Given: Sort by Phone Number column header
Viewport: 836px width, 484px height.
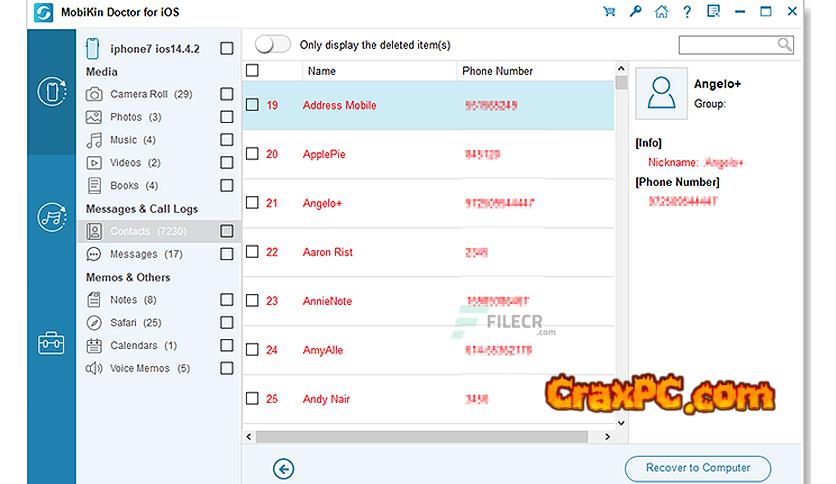Looking at the screenshot, I should point(497,71).
